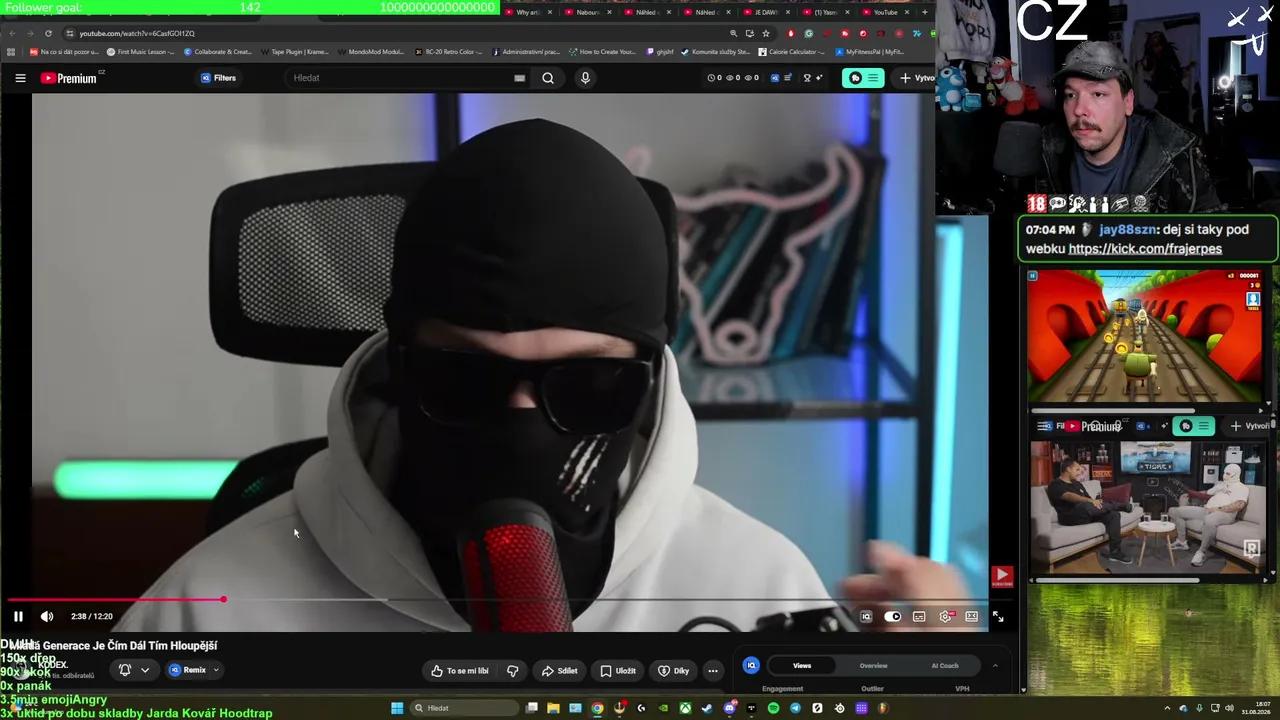Reload the page in the browser
The image size is (1280, 720).
[48, 33]
